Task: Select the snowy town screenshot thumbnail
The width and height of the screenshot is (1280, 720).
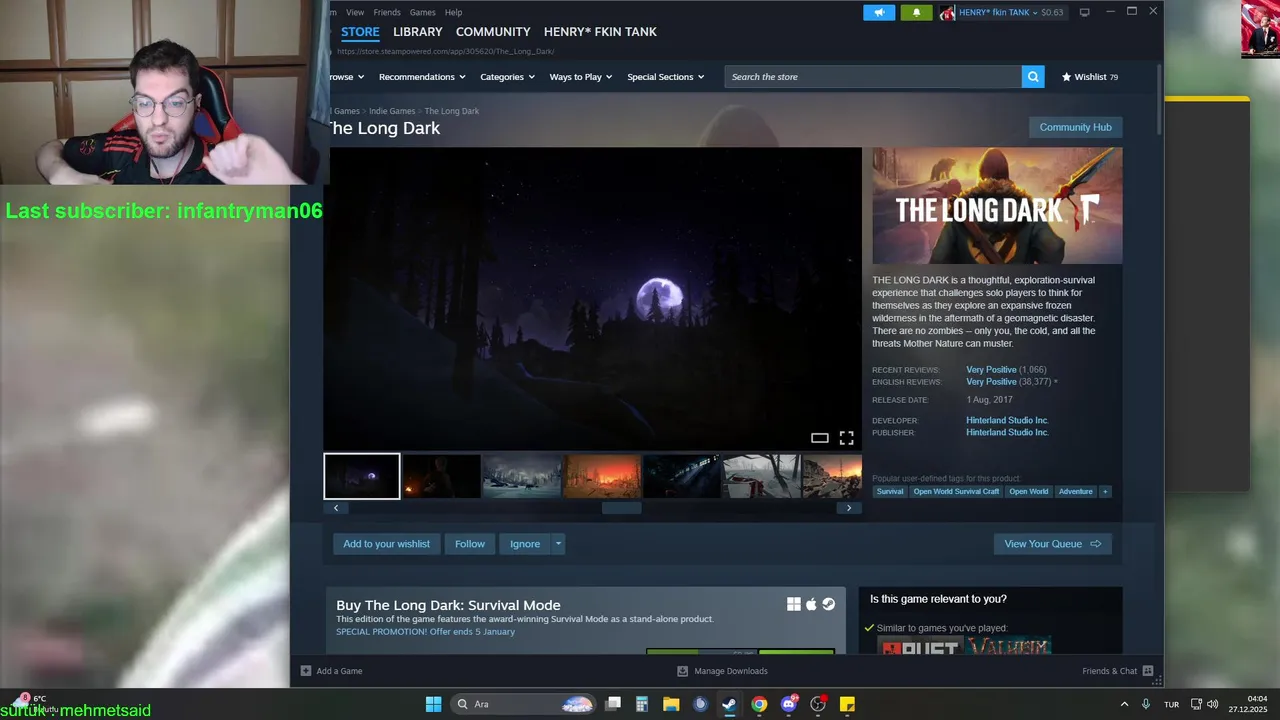Action: 522,476
